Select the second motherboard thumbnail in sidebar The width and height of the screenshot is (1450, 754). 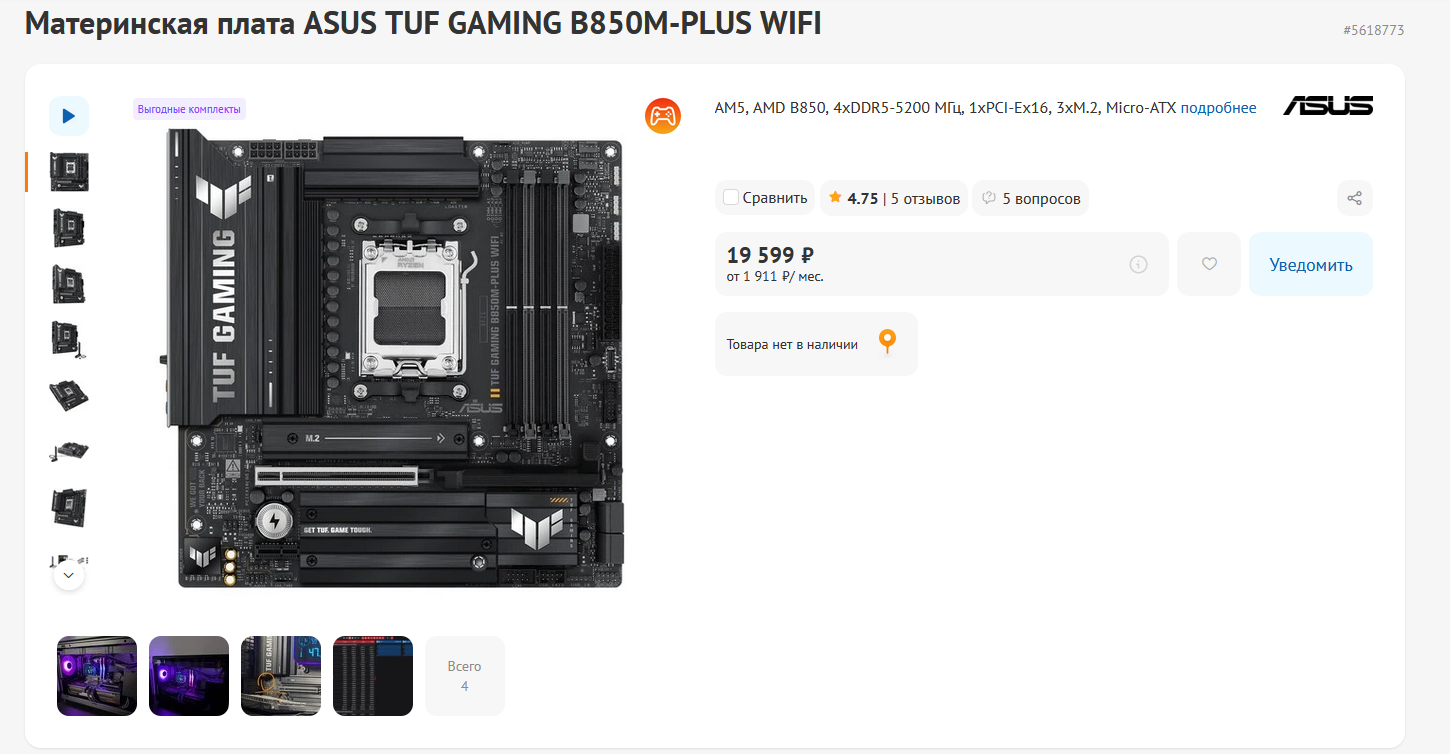pos(70,228)
